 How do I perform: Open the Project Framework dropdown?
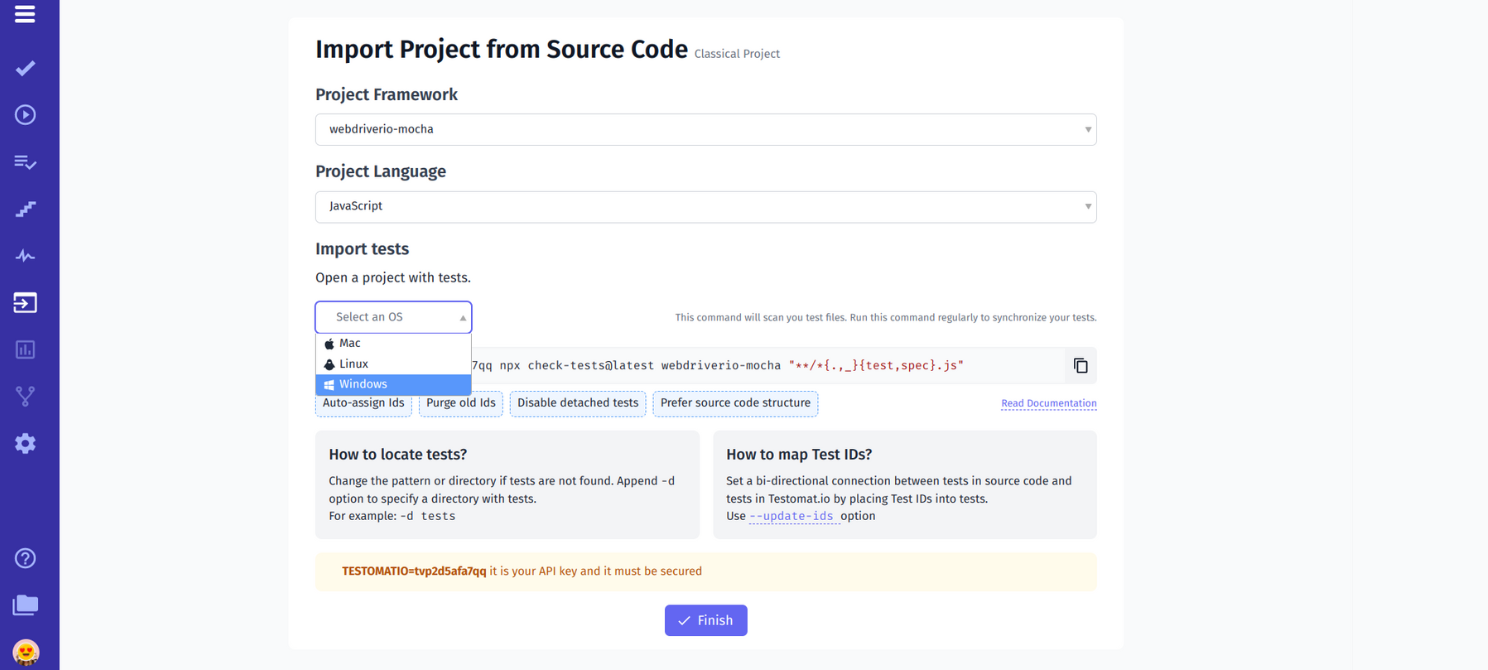[705, 129]
